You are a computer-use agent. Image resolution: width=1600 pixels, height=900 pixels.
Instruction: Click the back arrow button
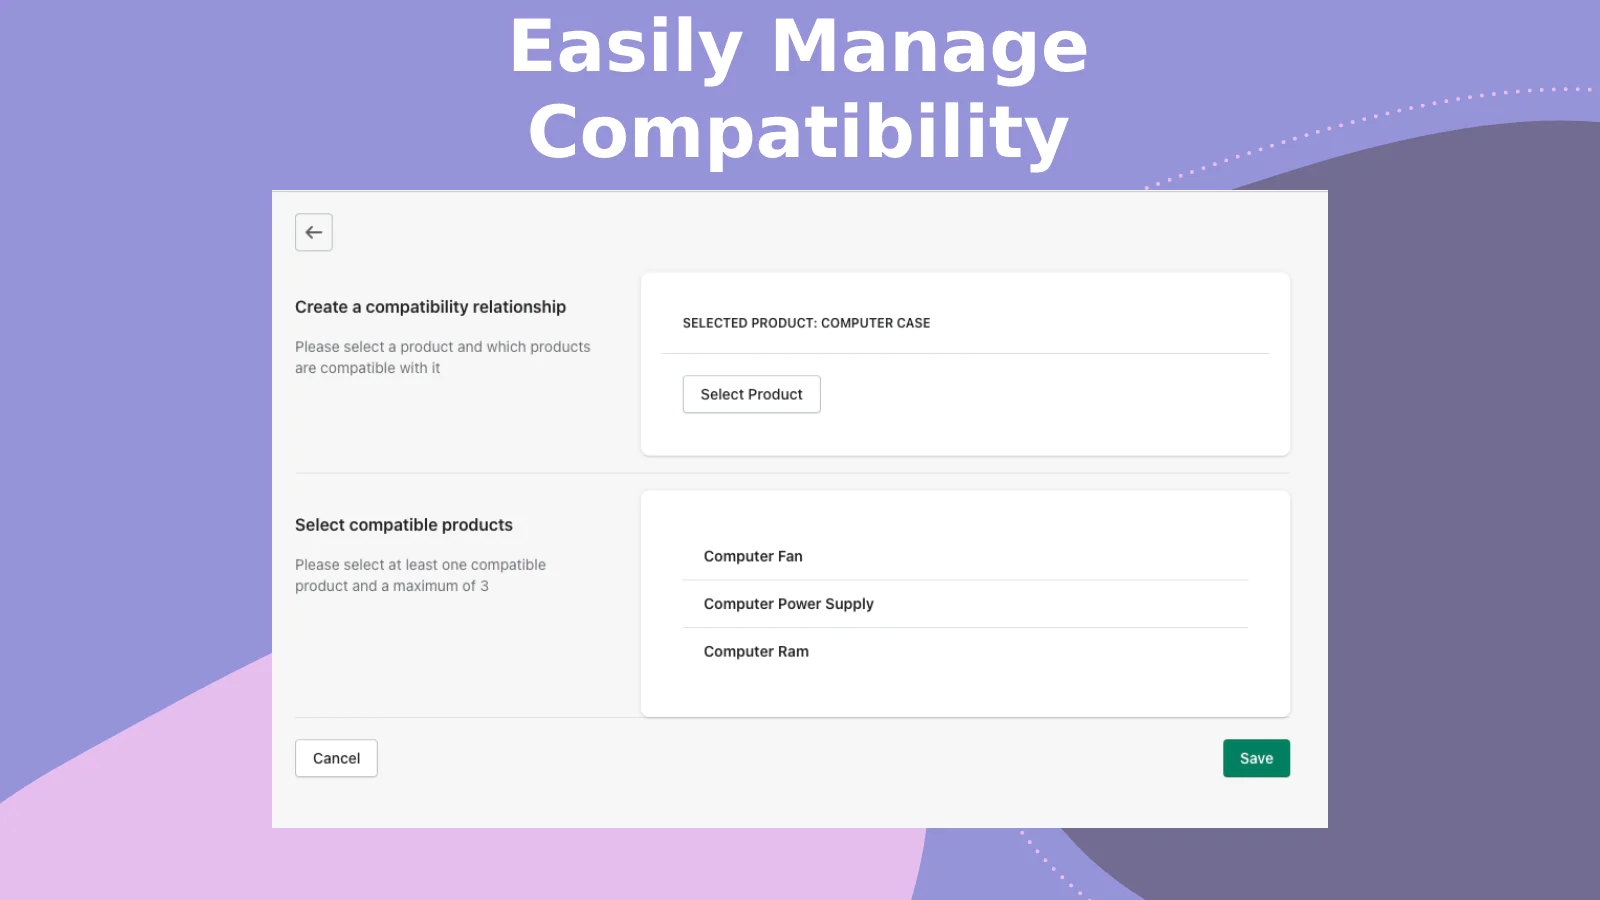tap(314, 232)
